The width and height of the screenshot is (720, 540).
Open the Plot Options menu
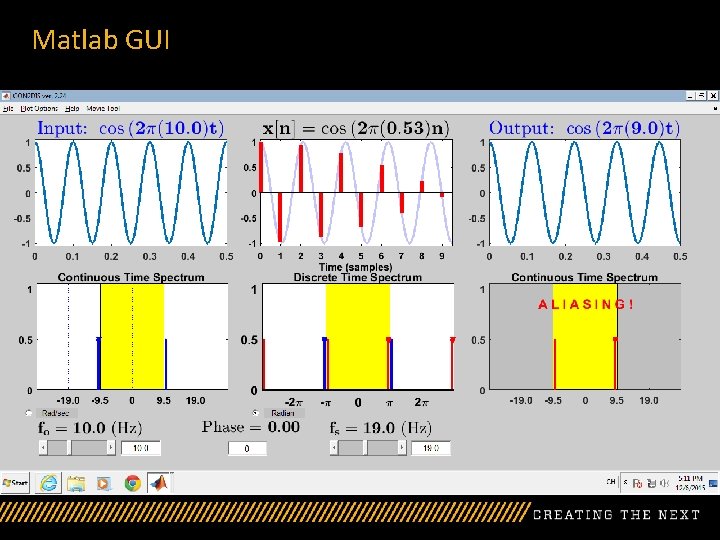coord(39,108)
